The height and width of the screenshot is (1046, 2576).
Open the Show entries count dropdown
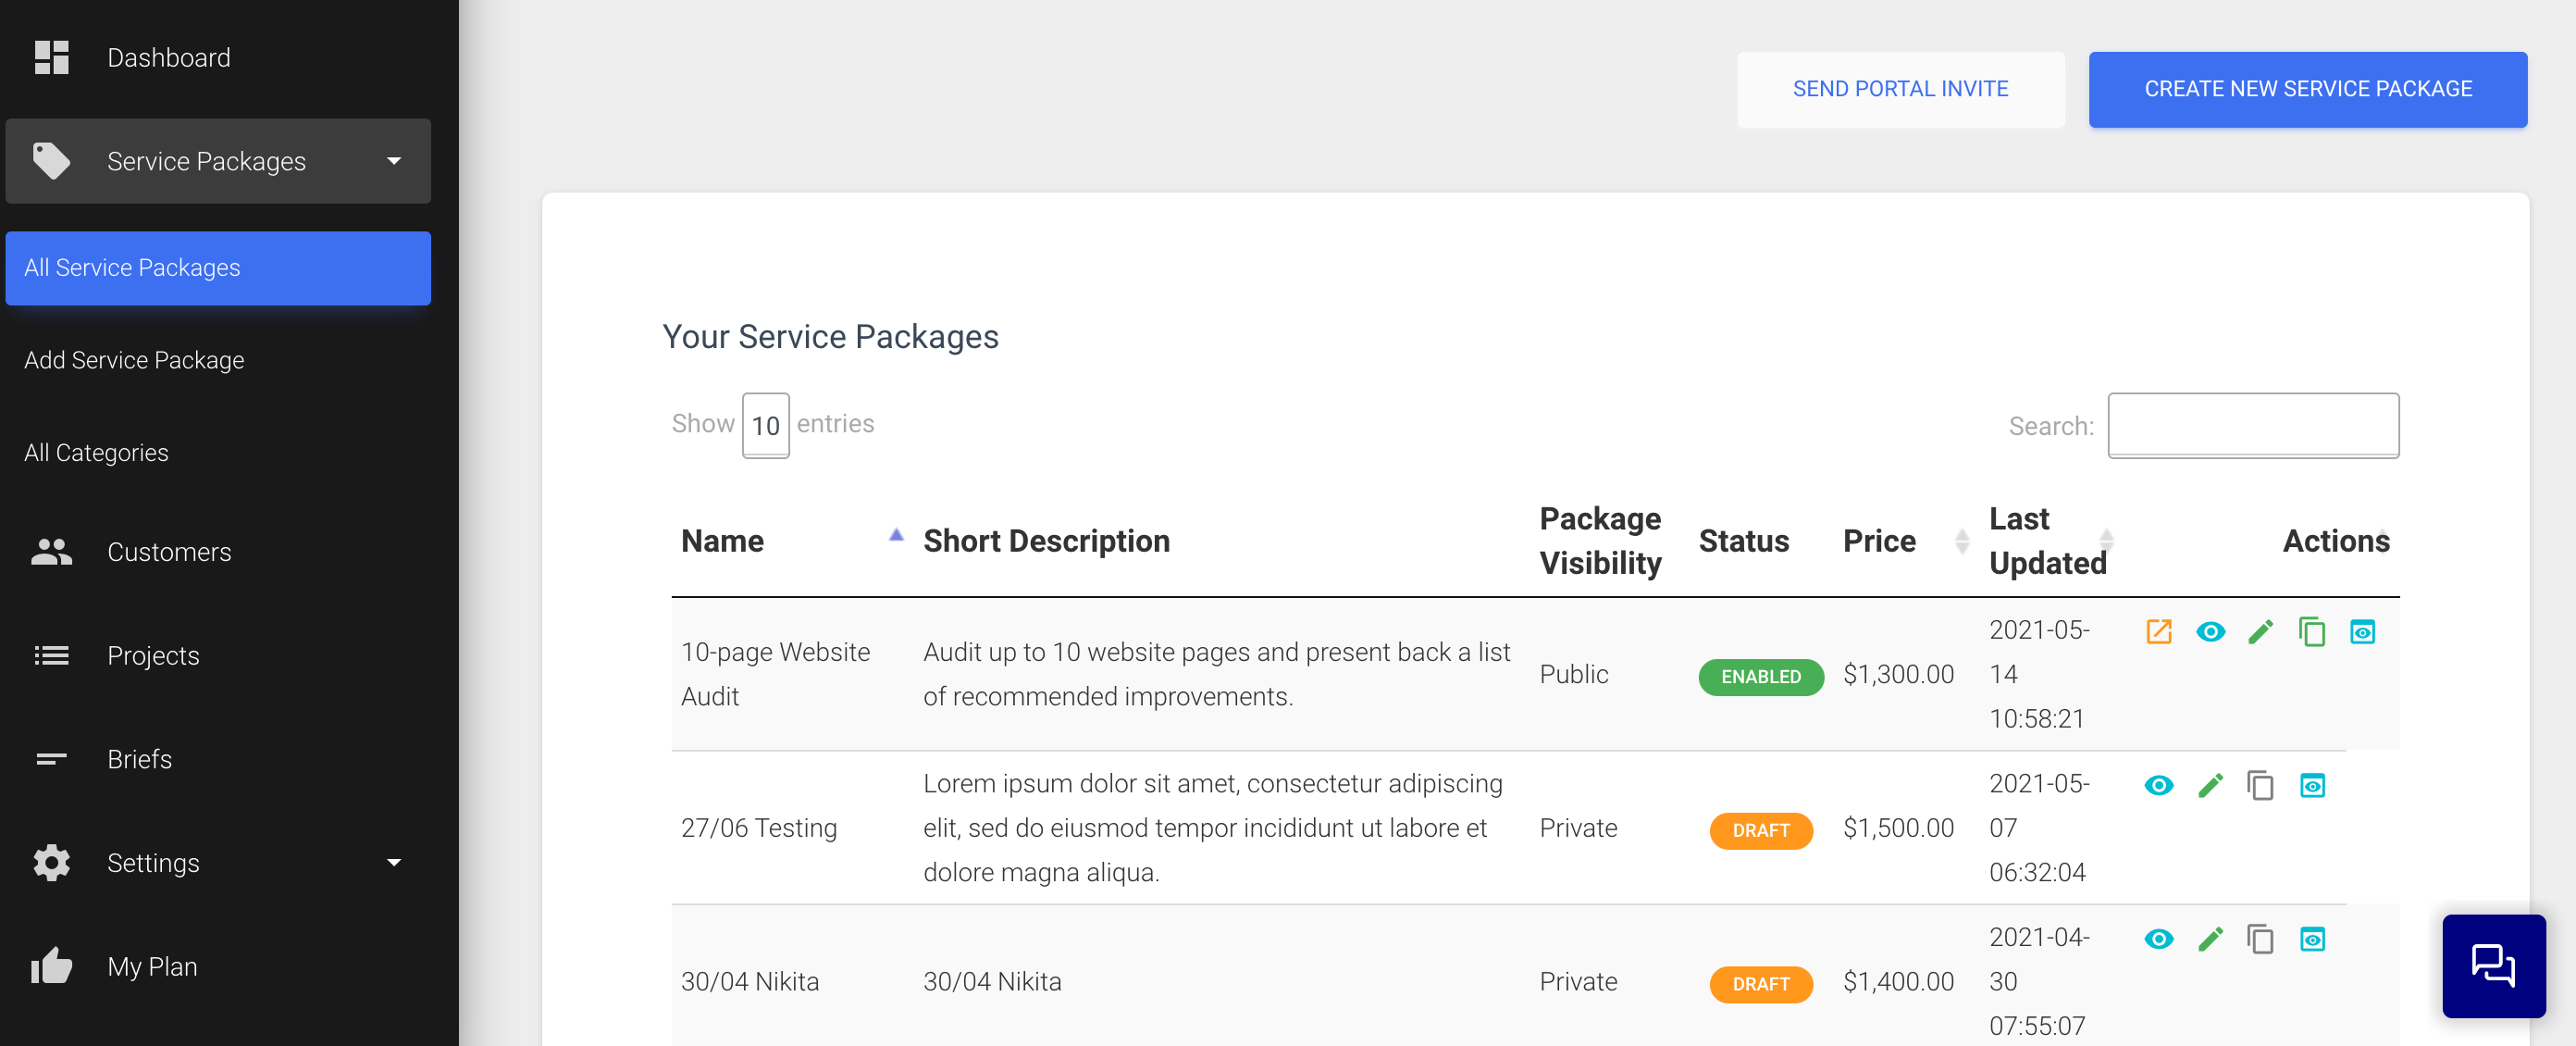pos(765,426)
